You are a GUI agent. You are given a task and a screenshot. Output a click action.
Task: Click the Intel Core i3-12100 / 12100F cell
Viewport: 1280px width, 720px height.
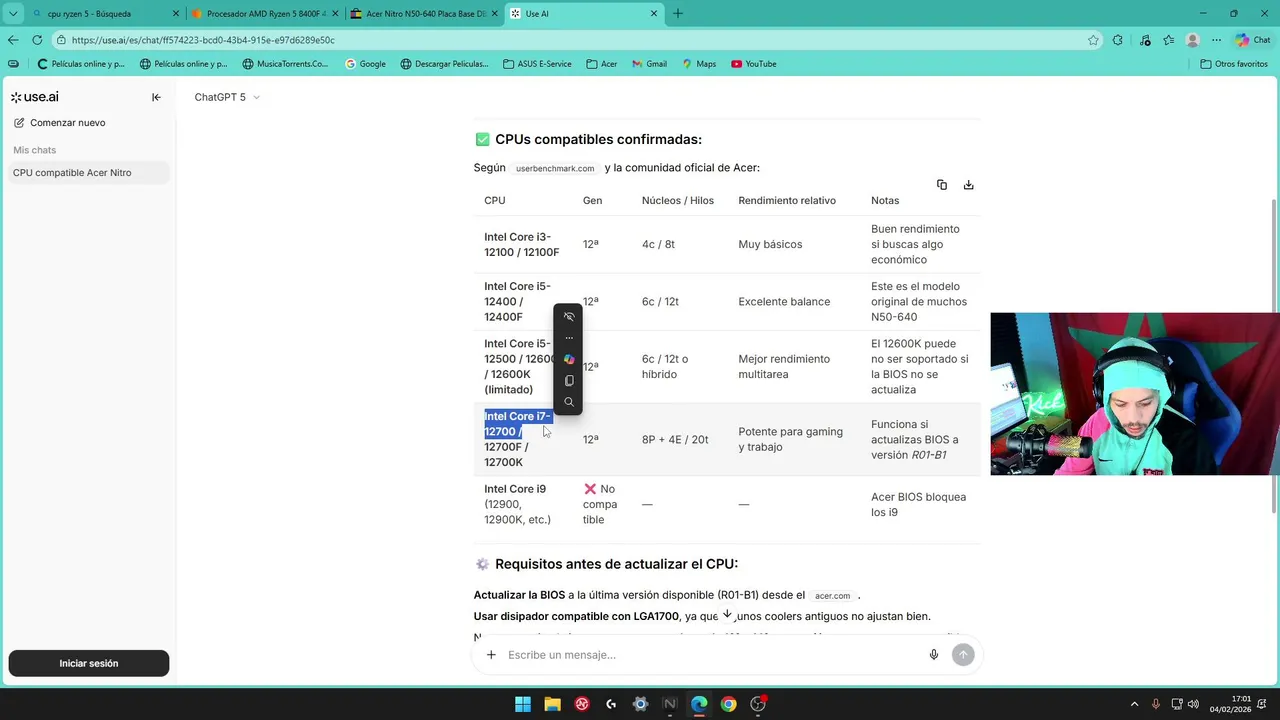(522, 244)
